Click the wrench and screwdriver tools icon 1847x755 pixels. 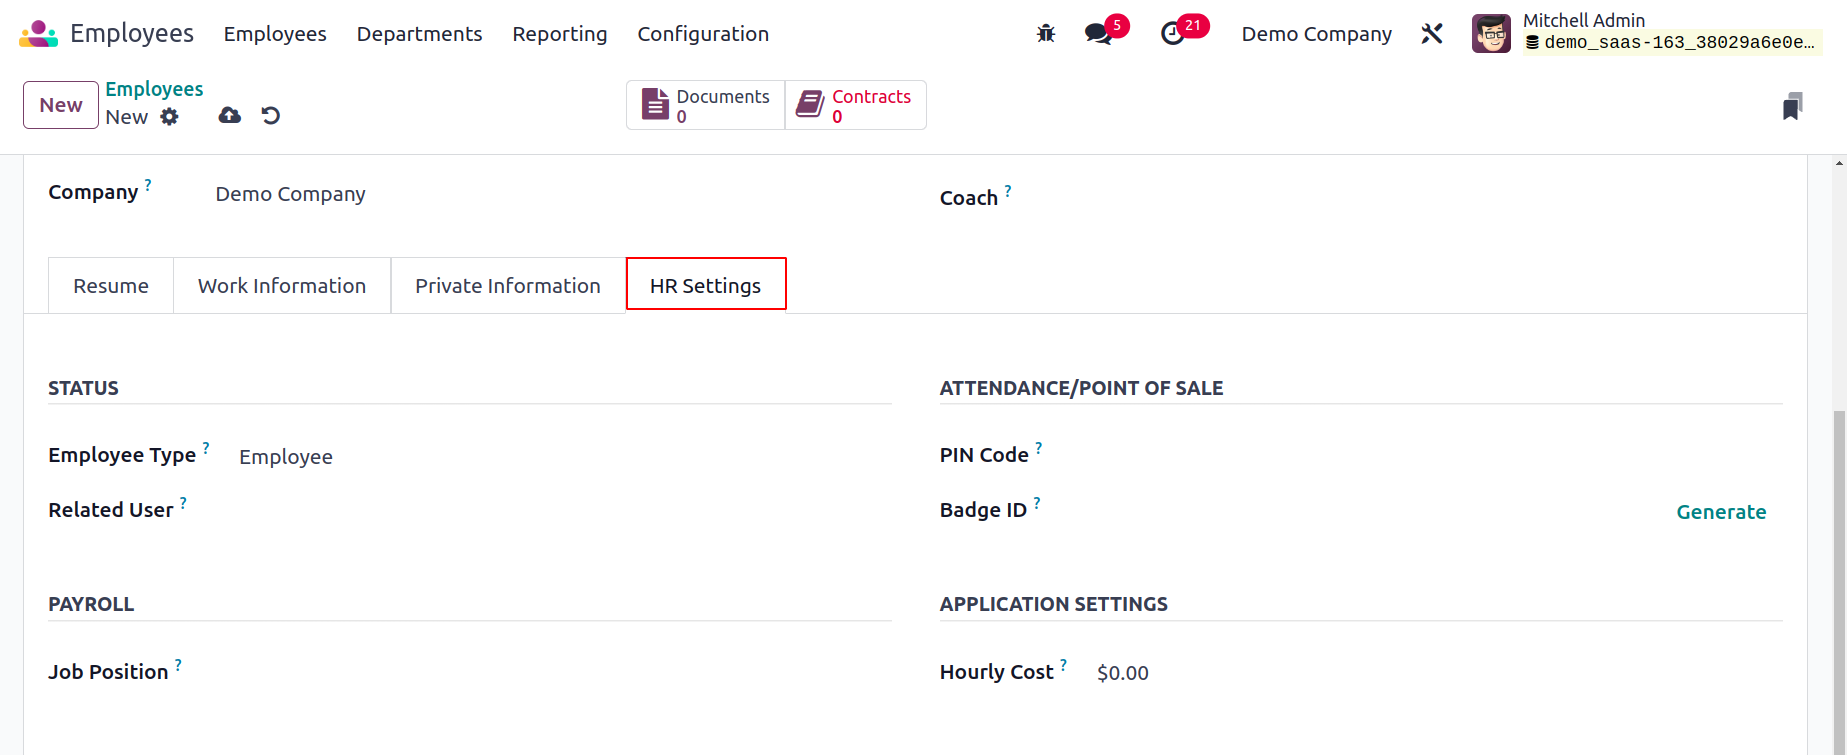[1432, 34]
